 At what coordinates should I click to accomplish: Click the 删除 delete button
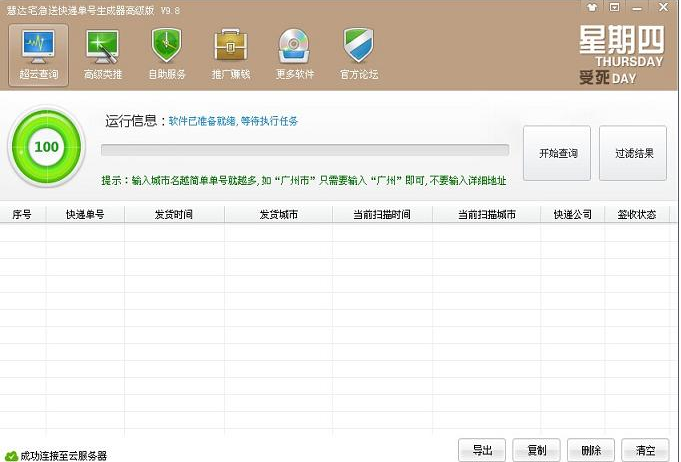click(590, 450)
